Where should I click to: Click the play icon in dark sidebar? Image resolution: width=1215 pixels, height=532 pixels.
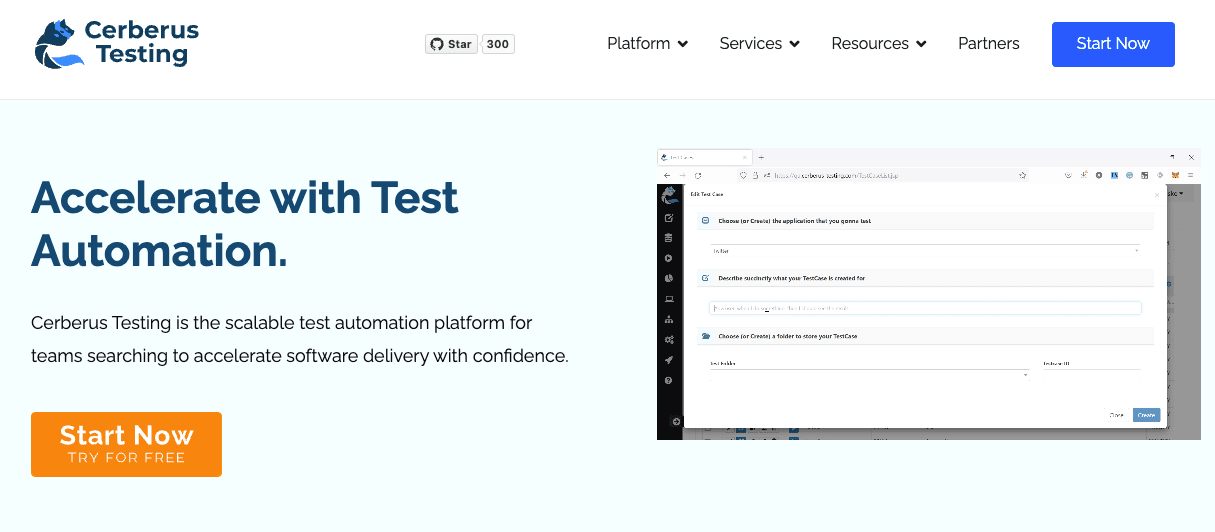tap(668, 259)
